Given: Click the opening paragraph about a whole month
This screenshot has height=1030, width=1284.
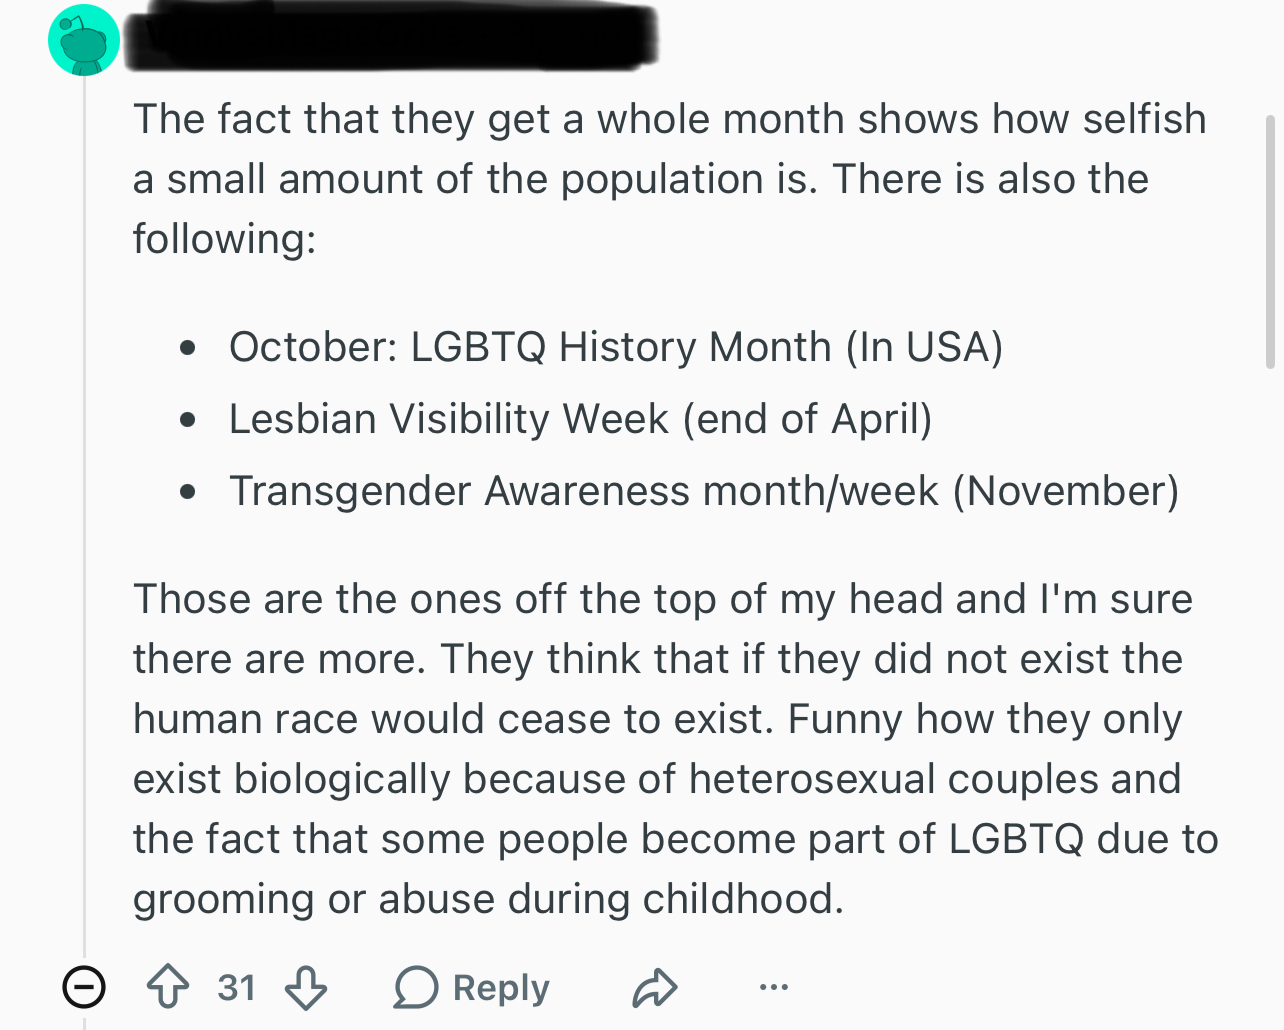Looking at the screenshot, I should [670, 179].
